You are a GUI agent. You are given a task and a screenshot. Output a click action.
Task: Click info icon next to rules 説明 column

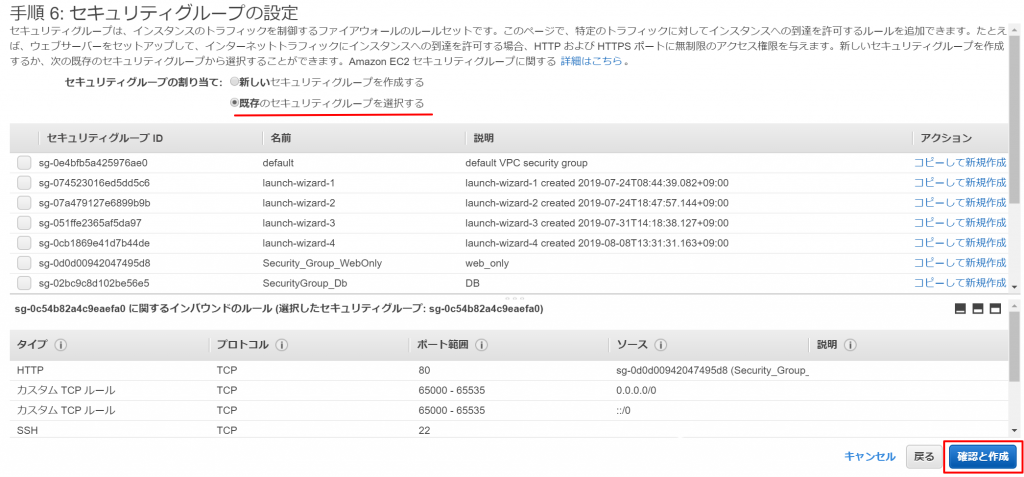tap(851, 345)
